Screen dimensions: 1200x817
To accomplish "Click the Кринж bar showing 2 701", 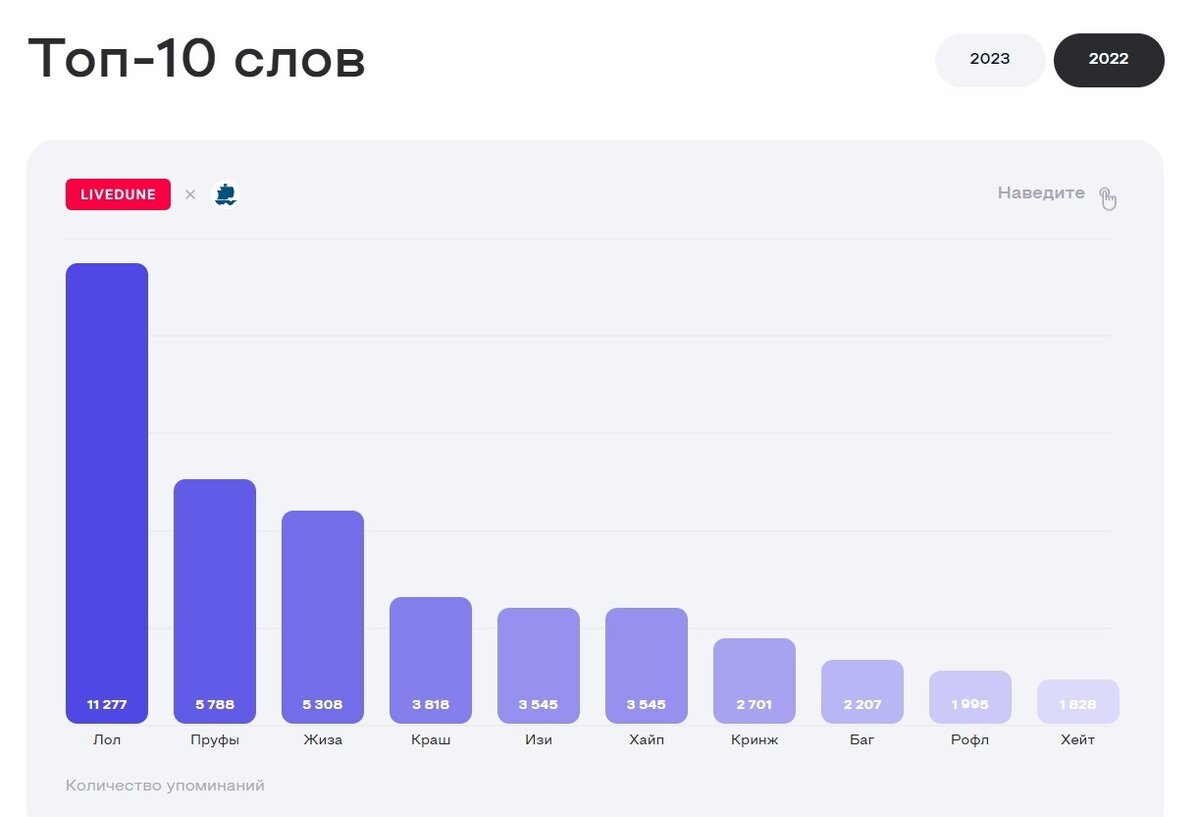I will tap(755, 681).
